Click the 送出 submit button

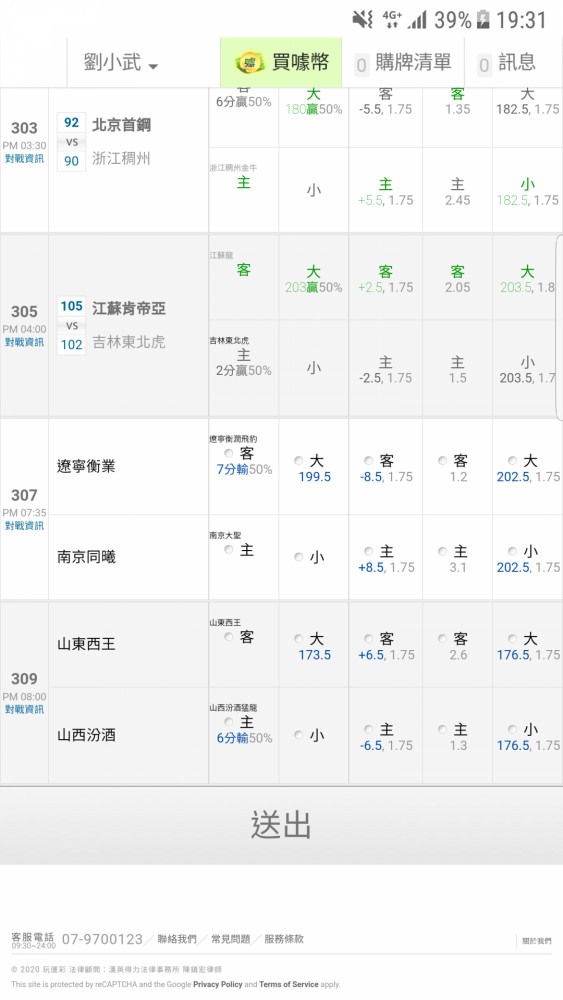(x=281, y=825)
